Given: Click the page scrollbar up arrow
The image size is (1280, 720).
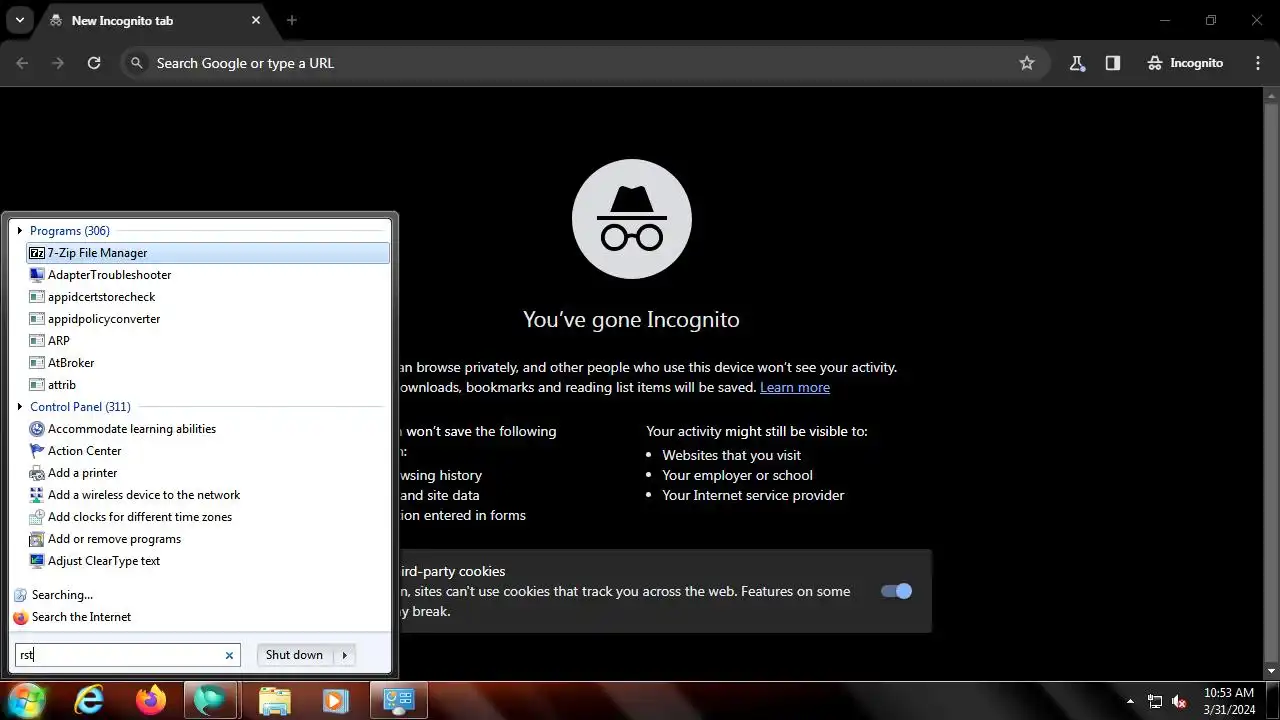Looking at the screenshot, I should [1272, 96].
